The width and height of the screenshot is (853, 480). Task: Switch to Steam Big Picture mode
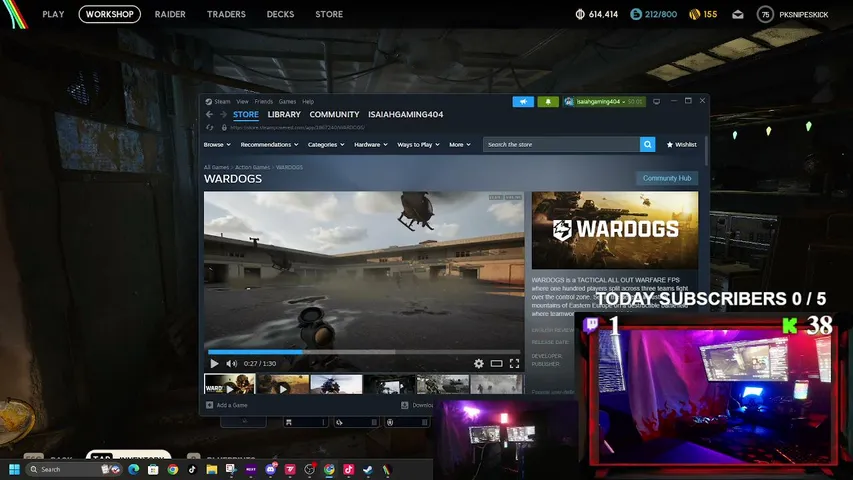coord(657,102)
